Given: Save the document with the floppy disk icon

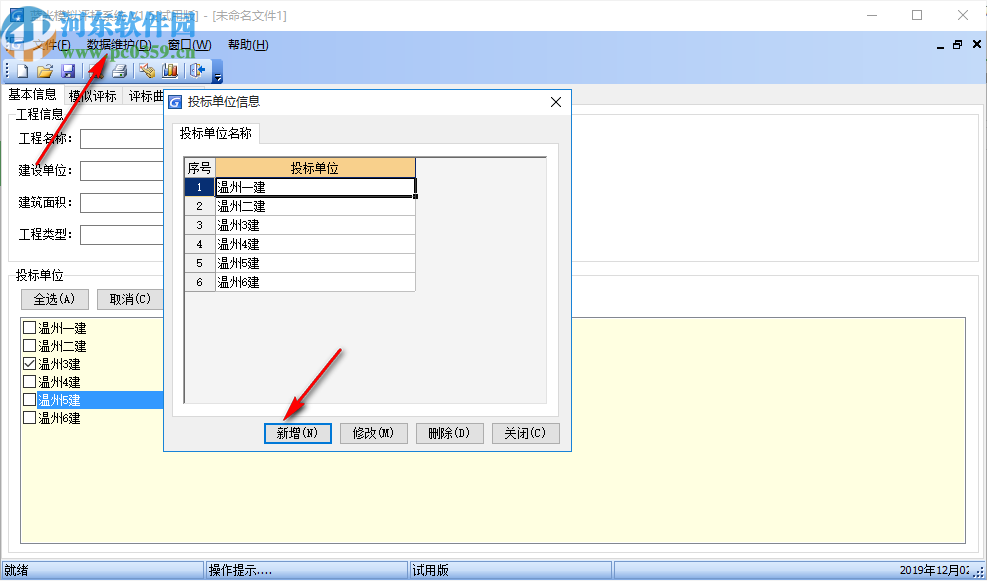Looking at the screenshot, I should click(69, 71).
